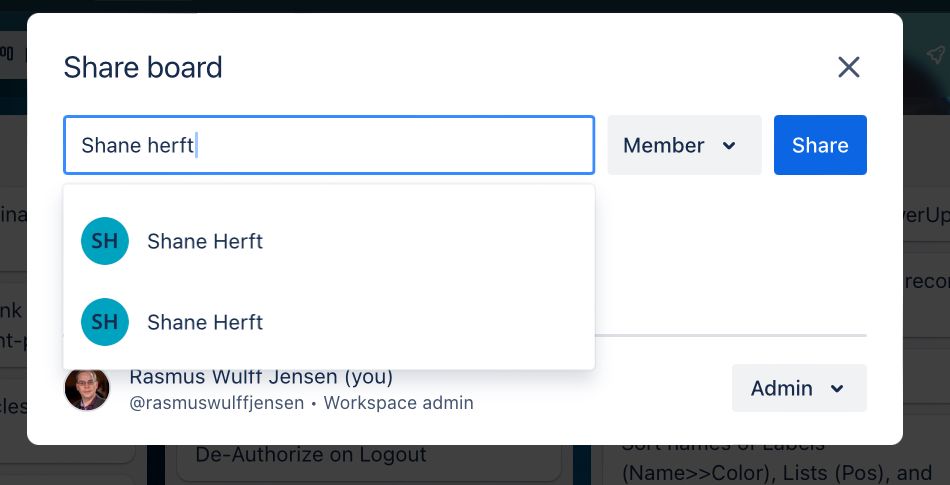The image size is (950, 485).
Task: Click the second SH avatar icon
Action: 105,322
